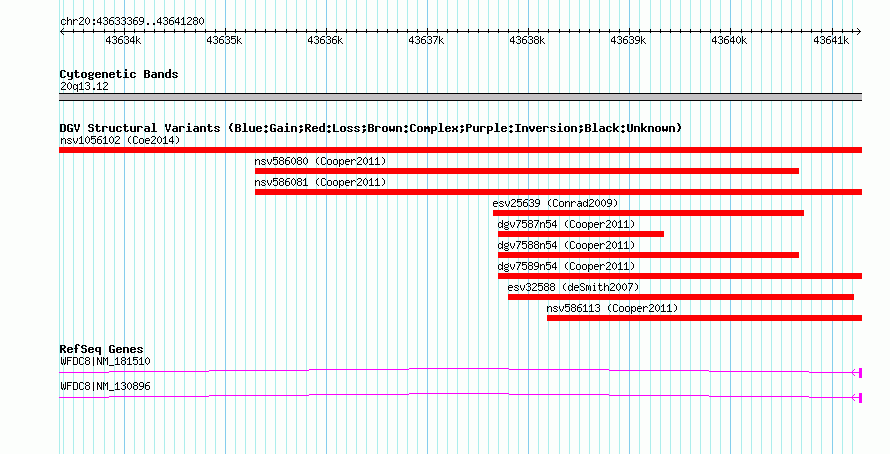Image resolution: width=890 pixels, height=454 pixels.
Task: Click the nsv586113 (Cooper2011) label
Action: point(612,308)
